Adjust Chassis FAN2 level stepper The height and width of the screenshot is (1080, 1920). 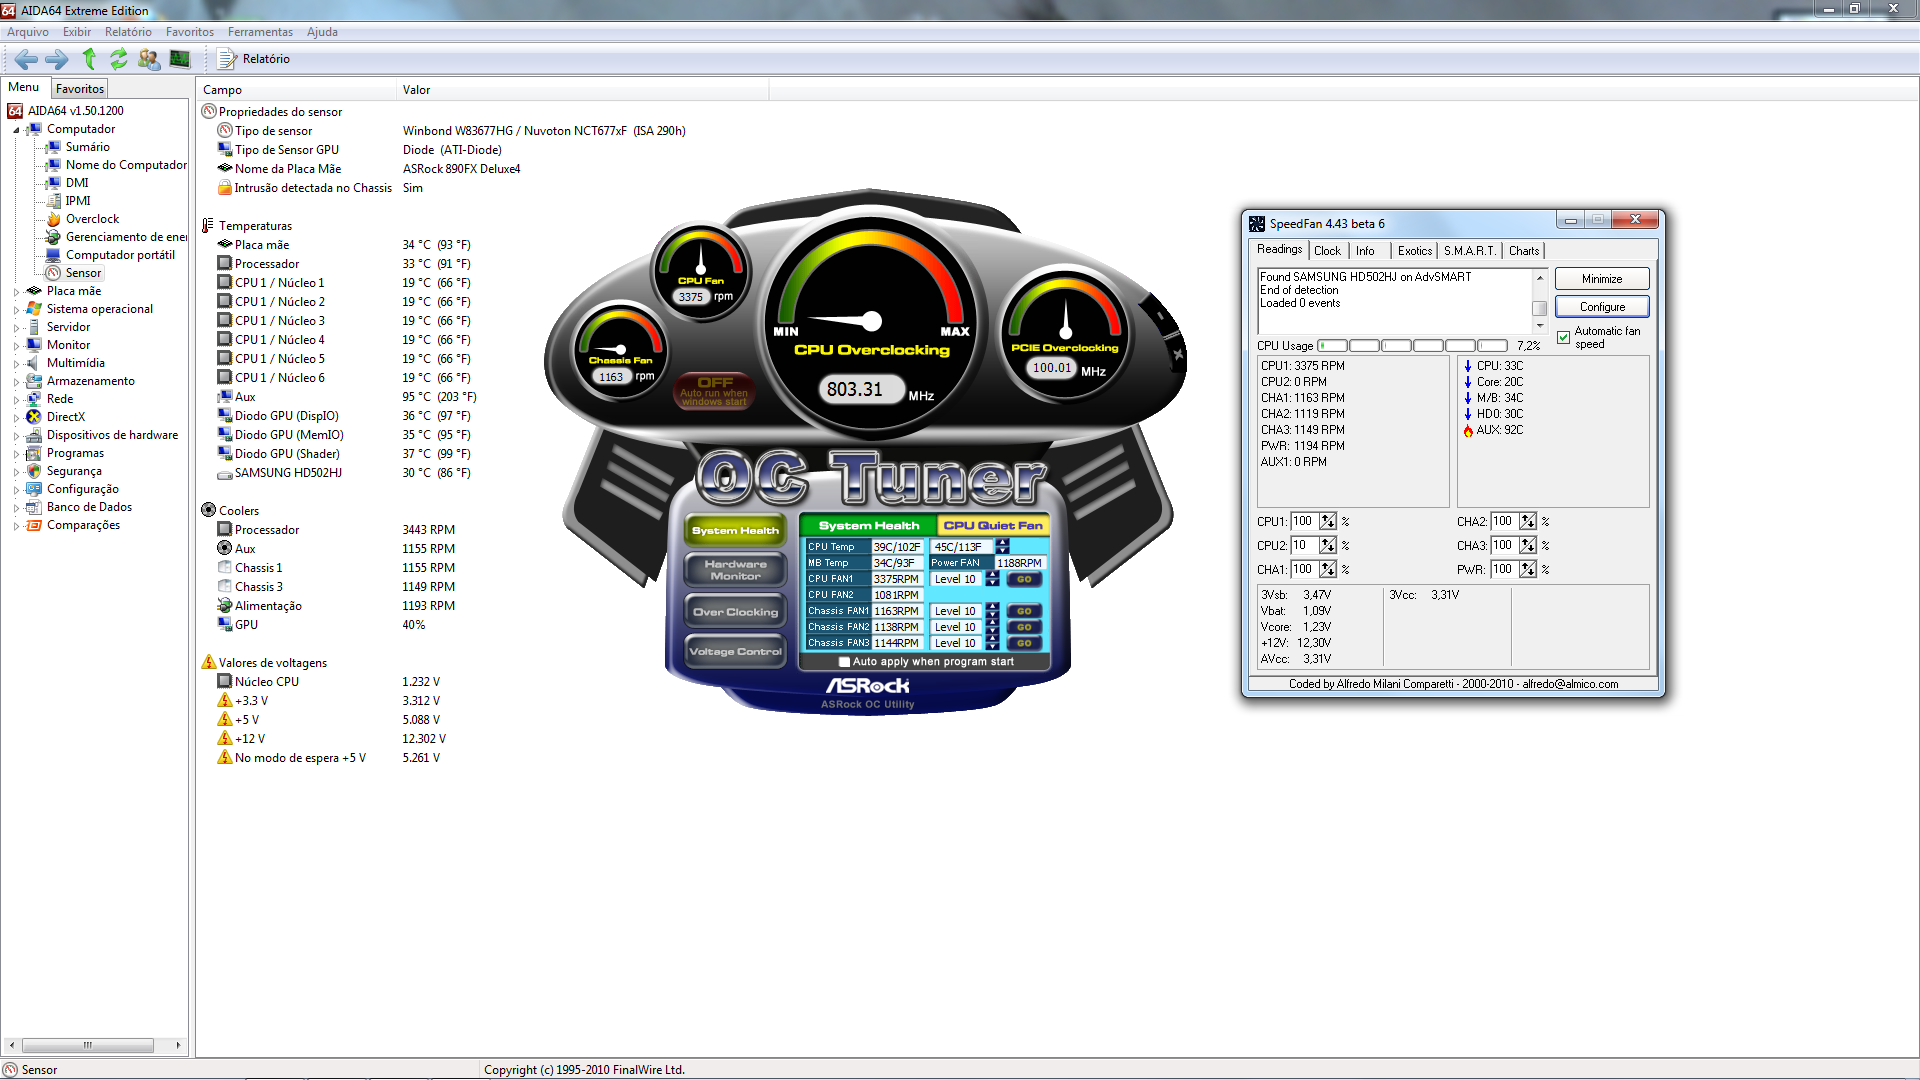[992, 627]
